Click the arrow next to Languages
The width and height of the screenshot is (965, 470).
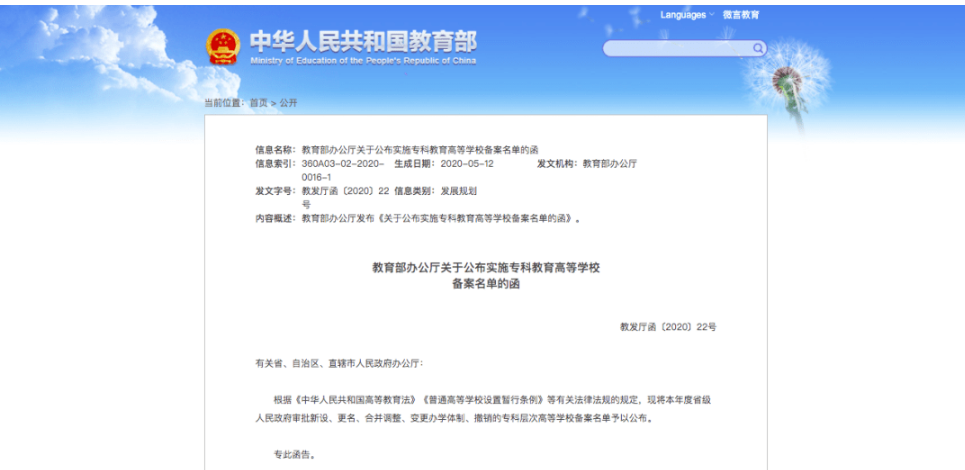[x=712, y=15]
